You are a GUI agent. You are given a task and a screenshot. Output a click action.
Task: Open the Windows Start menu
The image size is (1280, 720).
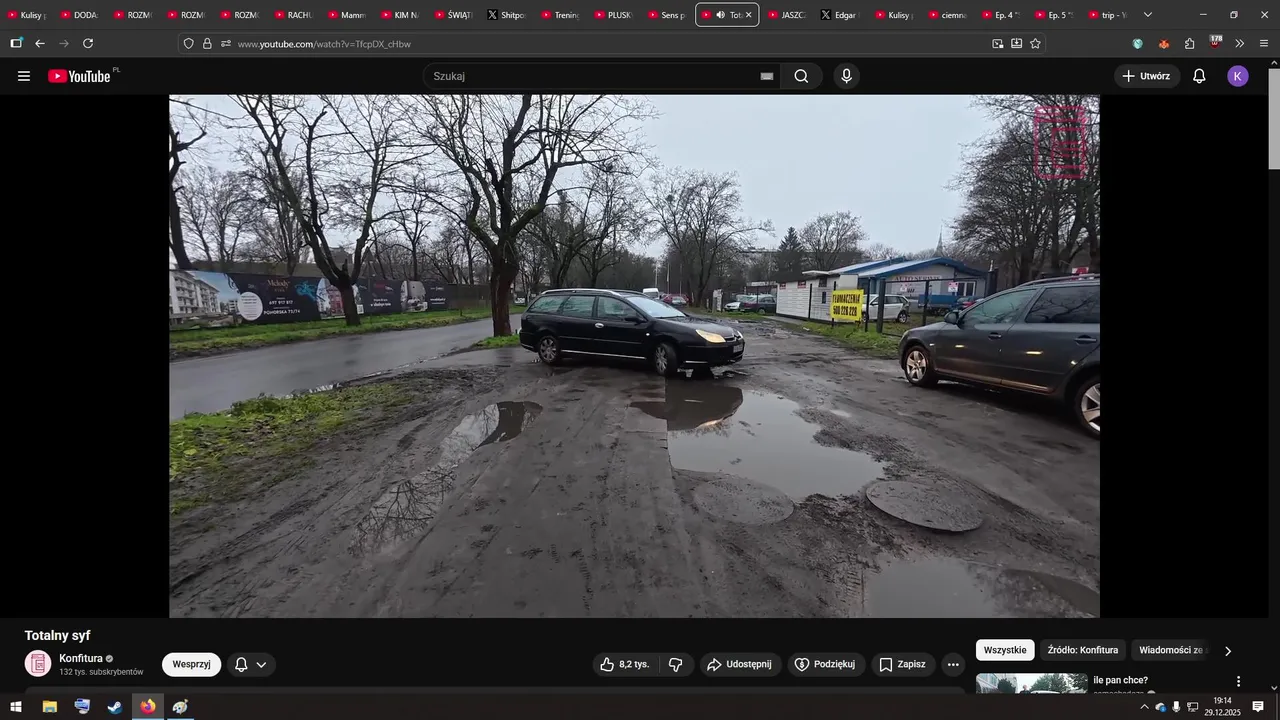coord(16,707)
